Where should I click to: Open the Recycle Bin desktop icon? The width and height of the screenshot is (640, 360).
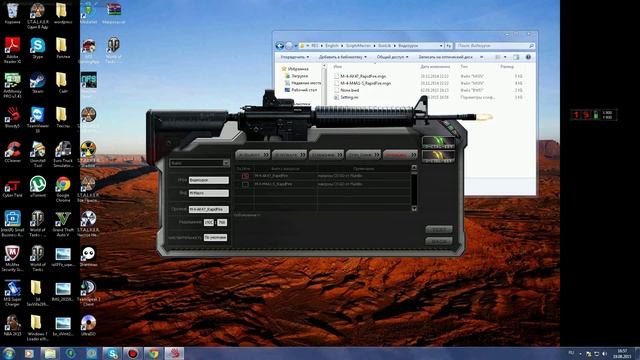(x=12, y=13)
